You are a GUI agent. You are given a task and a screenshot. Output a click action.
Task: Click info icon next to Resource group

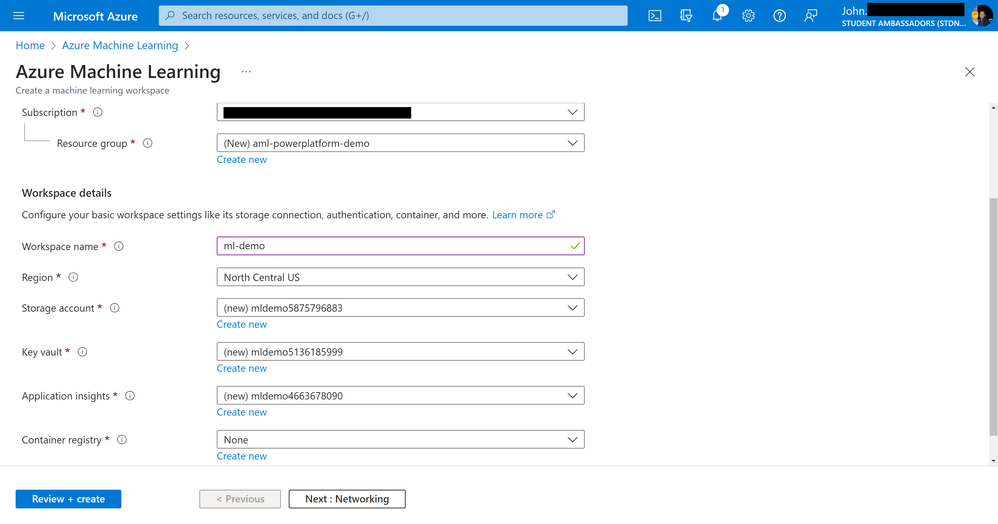tap(148, 143)
